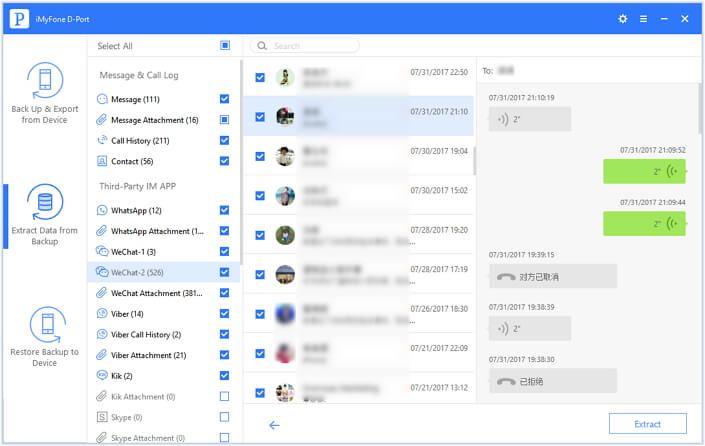The height and width of the screenshot is (446, 705).
Task: Uncheck conversation dated 07/31/2017 22:50
Action: [x=260, y=77]
